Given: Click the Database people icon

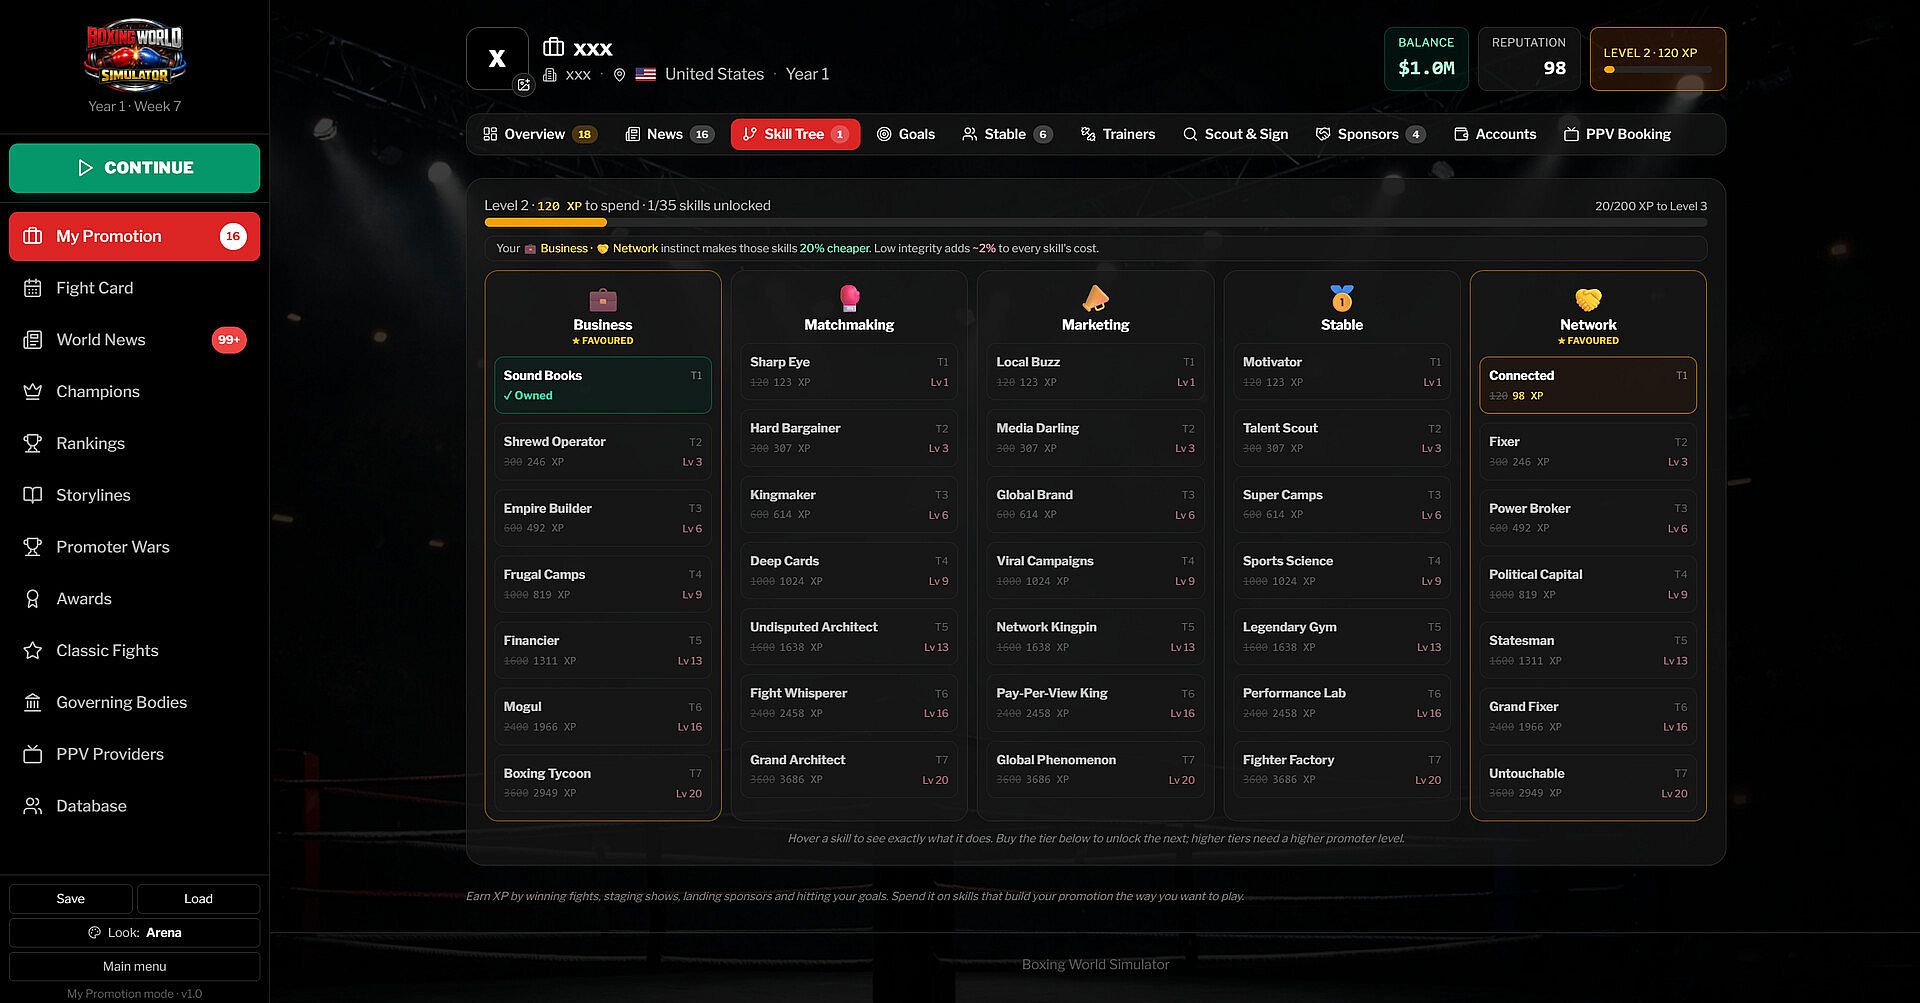Looking at the screenshot, I should 33,806.
